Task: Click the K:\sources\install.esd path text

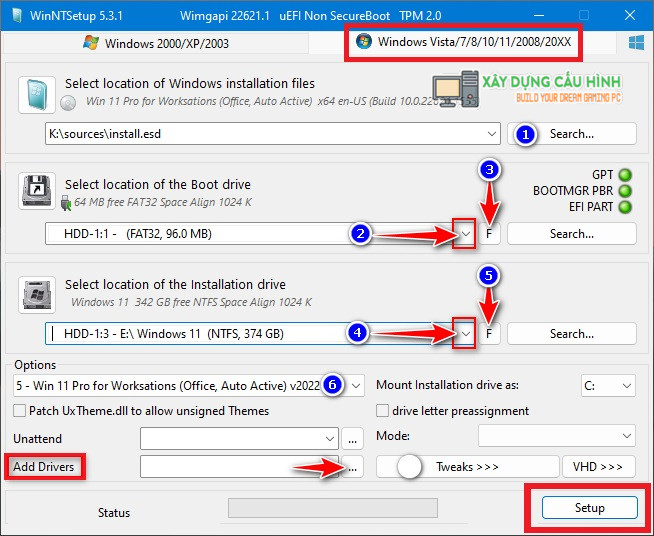Action: (105, 134)
